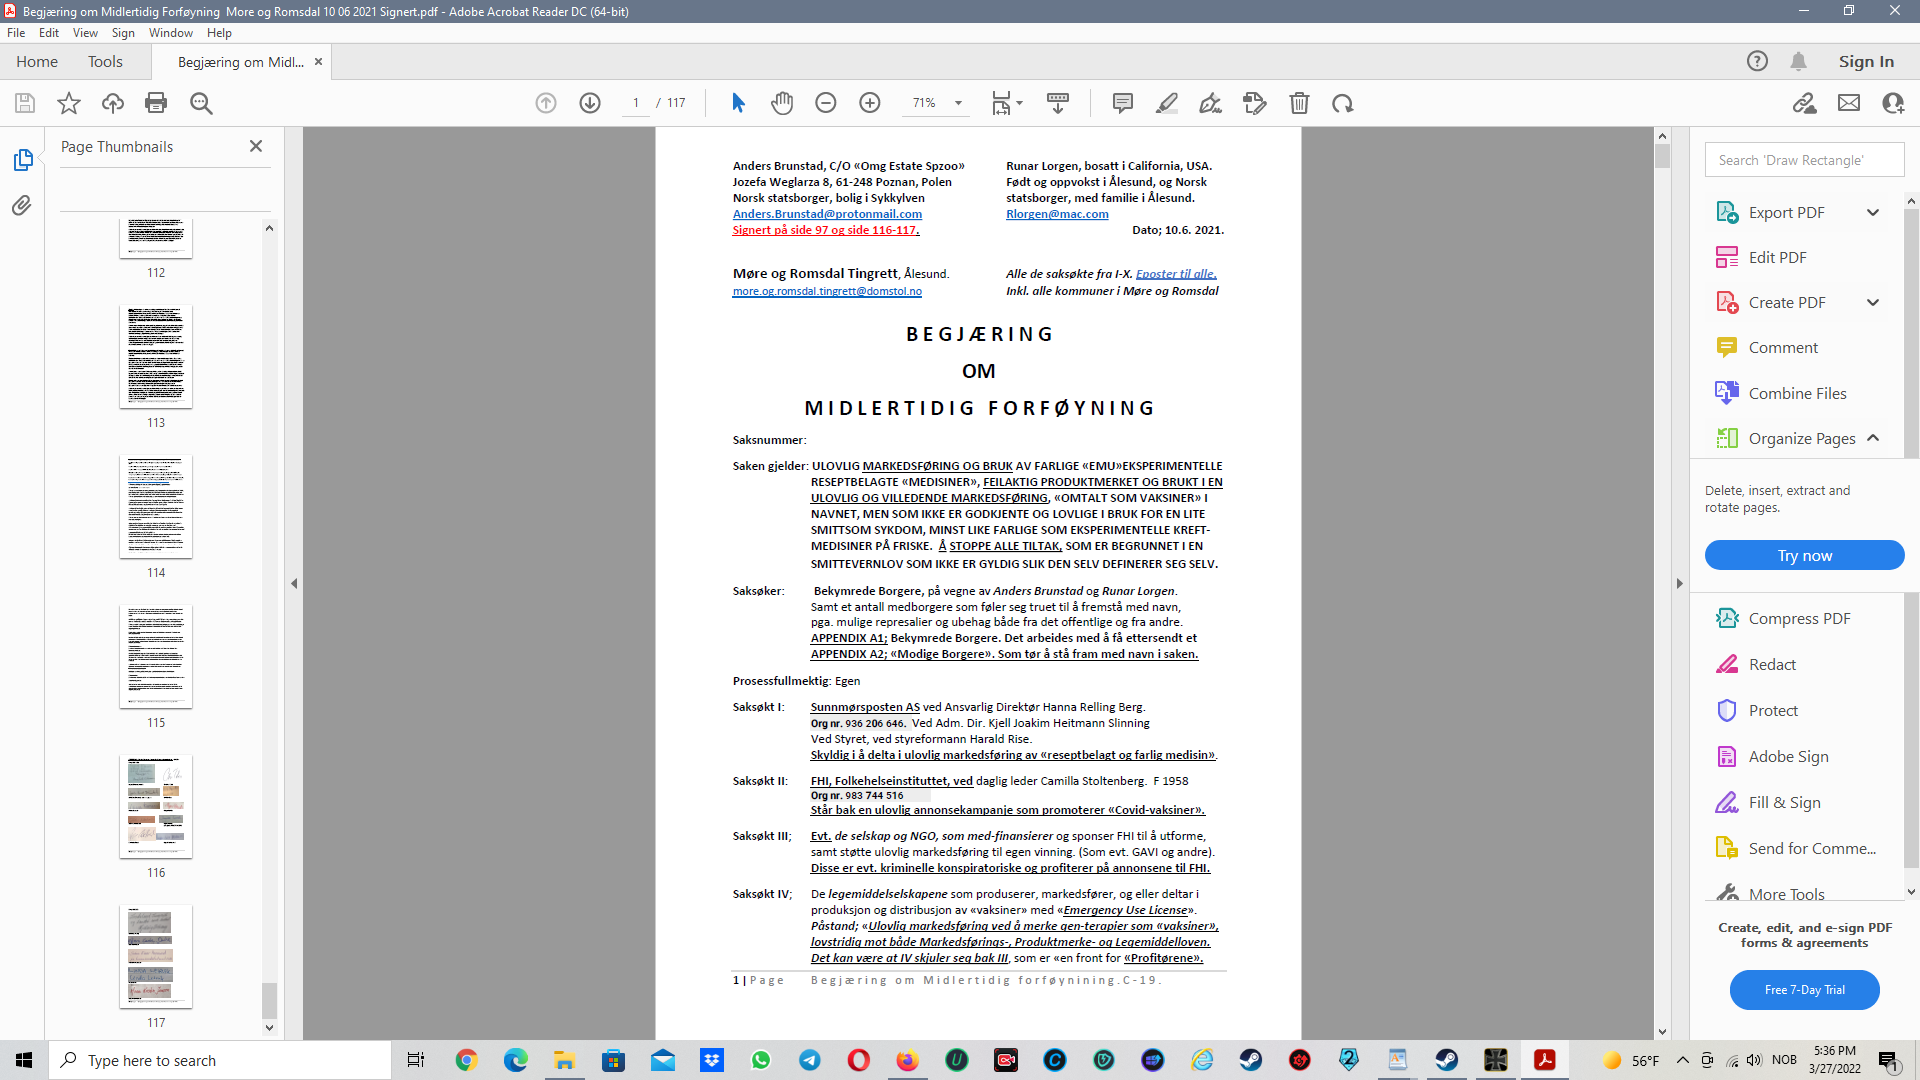This screenshot has height=1080, width=1920.
Task: Switch to the Tools tab
Action: point(105,62)
